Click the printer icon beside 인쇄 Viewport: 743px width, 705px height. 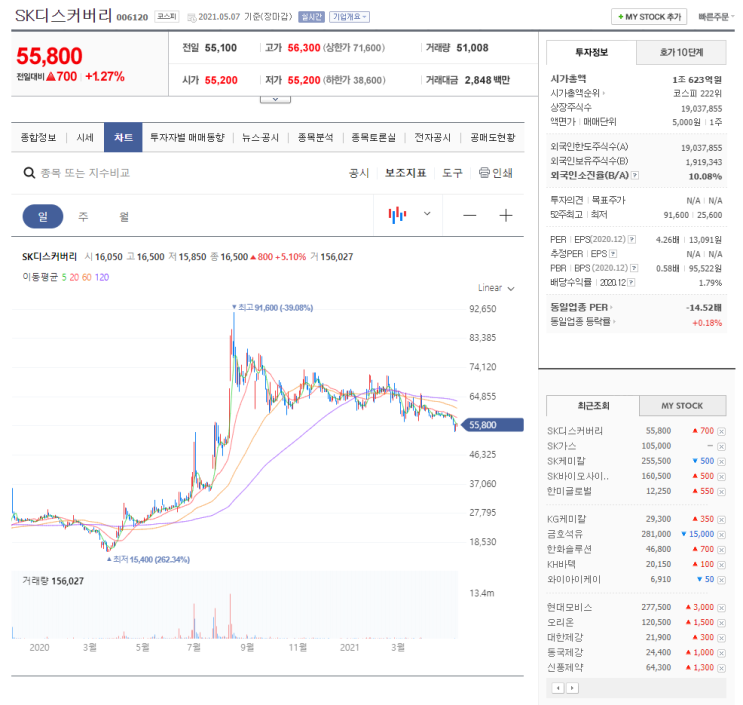pos(484,172)
